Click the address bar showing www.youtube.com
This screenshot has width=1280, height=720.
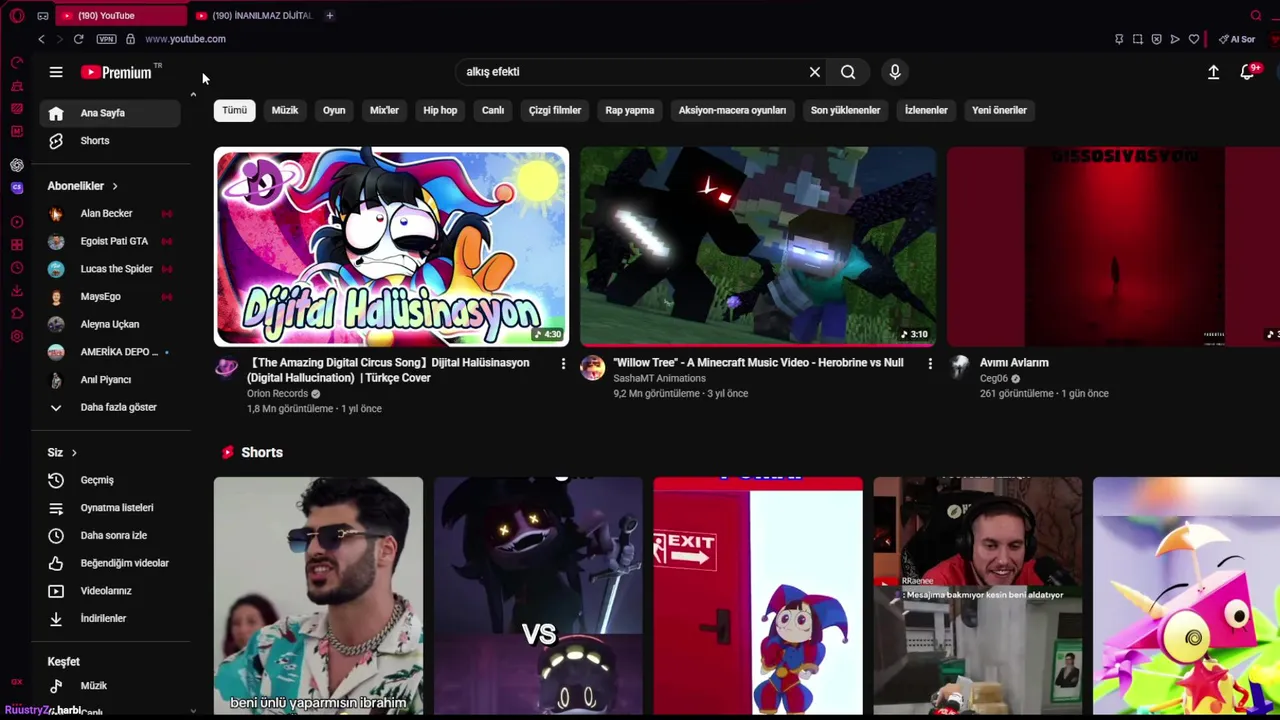(185, 39)
